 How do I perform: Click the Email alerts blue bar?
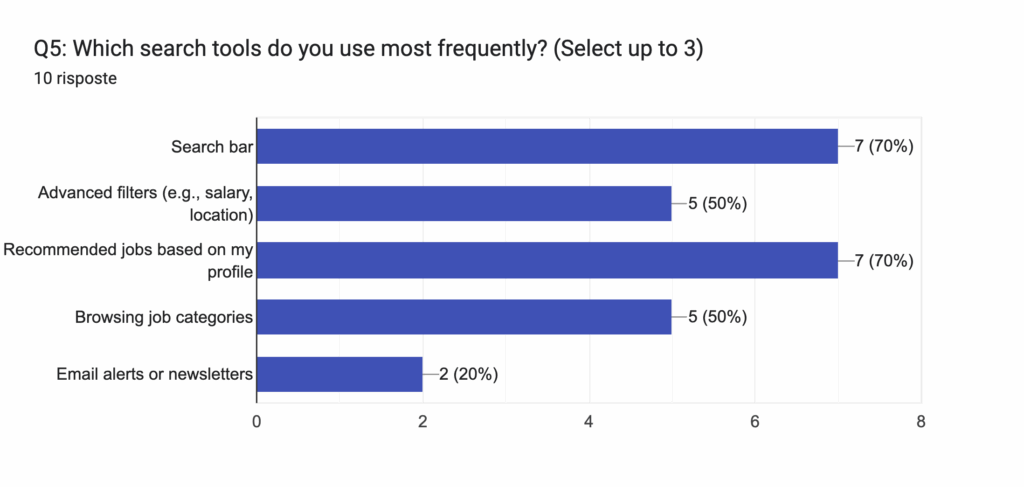tap(340, 375)
